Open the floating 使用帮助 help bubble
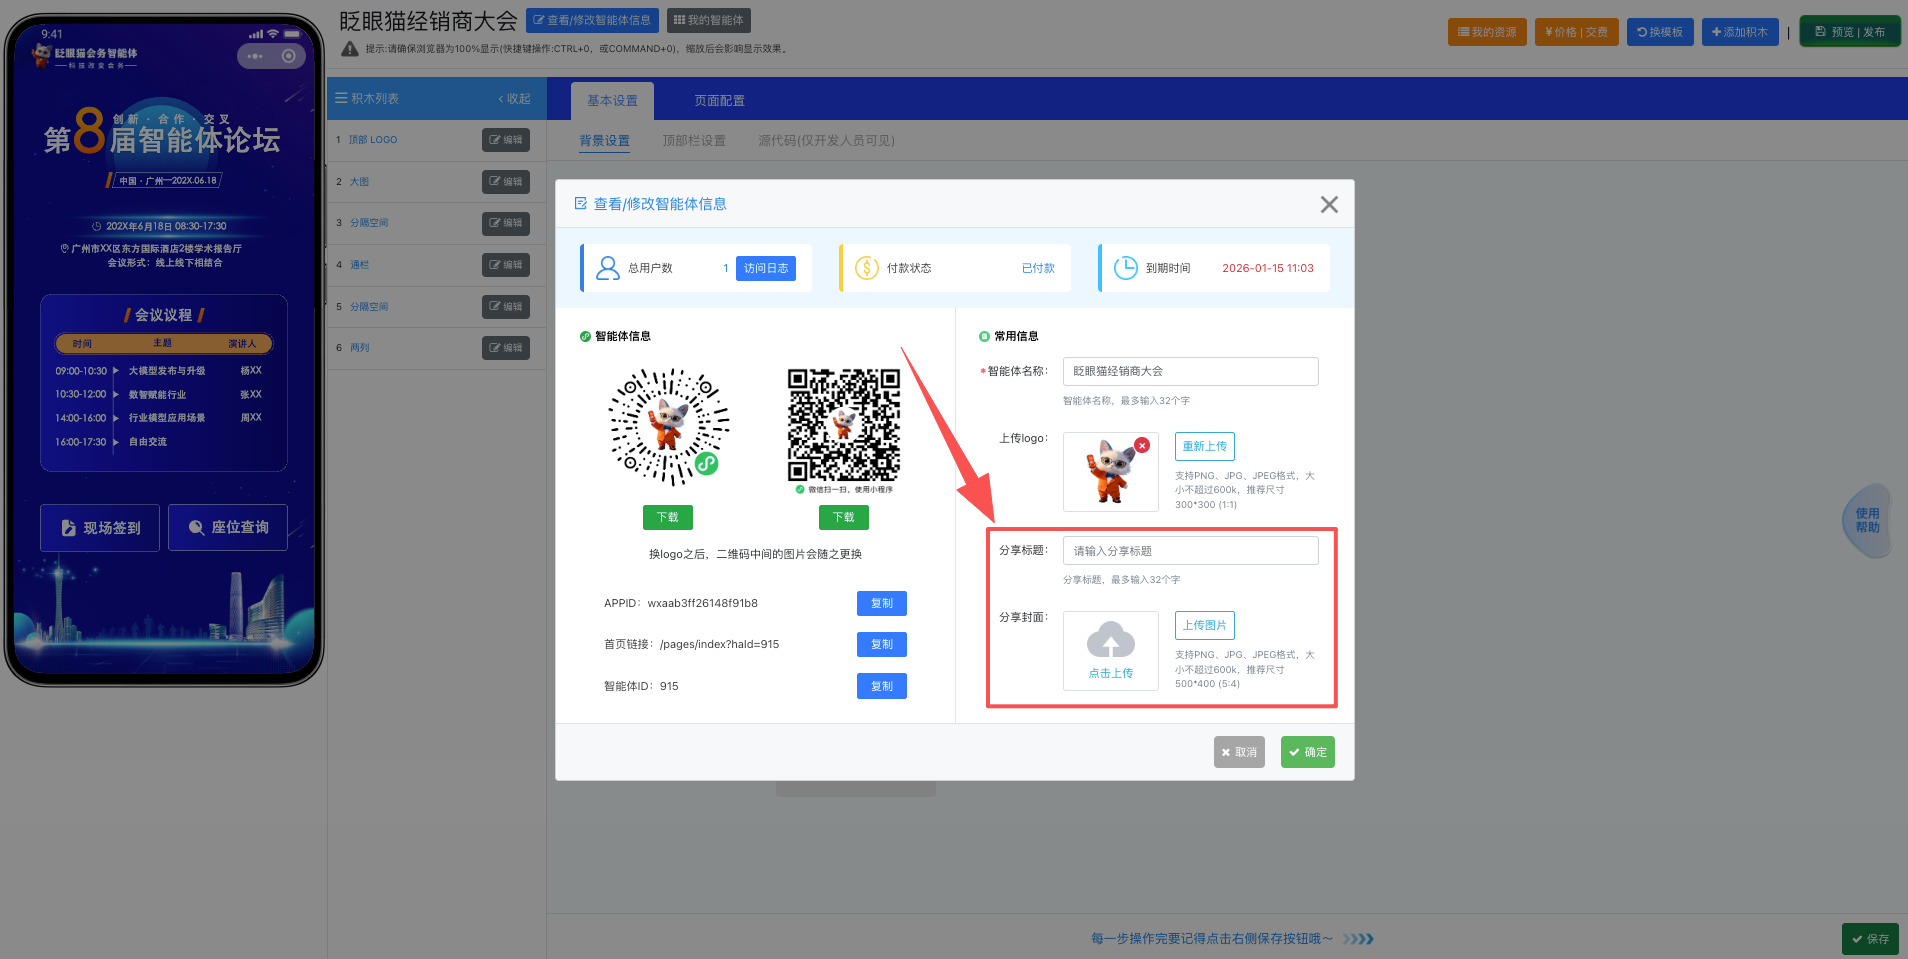This screenshot has width=1908, height=959. pyautogui.click(x=1866, y=520)
